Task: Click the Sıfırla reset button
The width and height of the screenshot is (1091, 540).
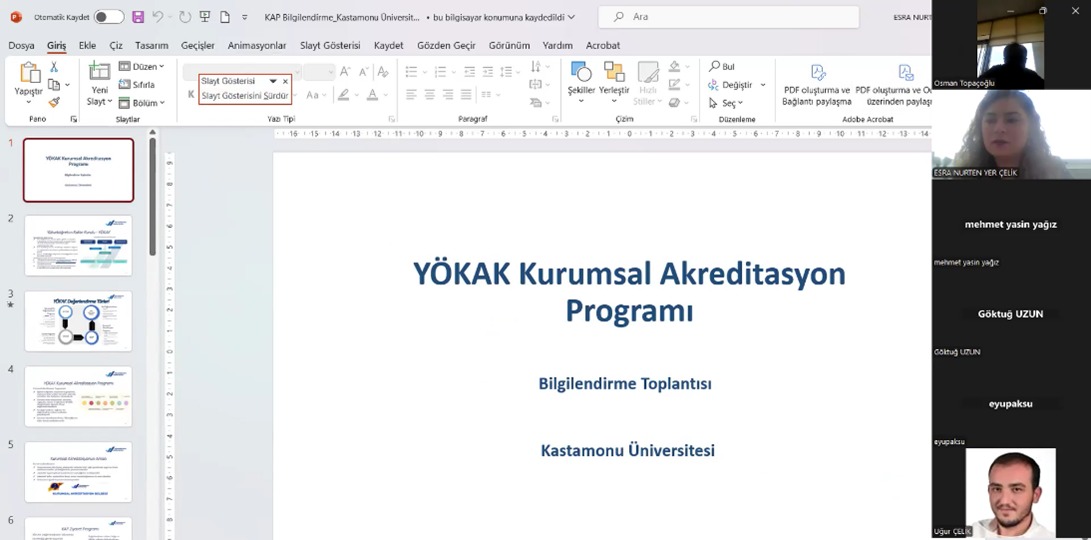Action: [136, 85]
